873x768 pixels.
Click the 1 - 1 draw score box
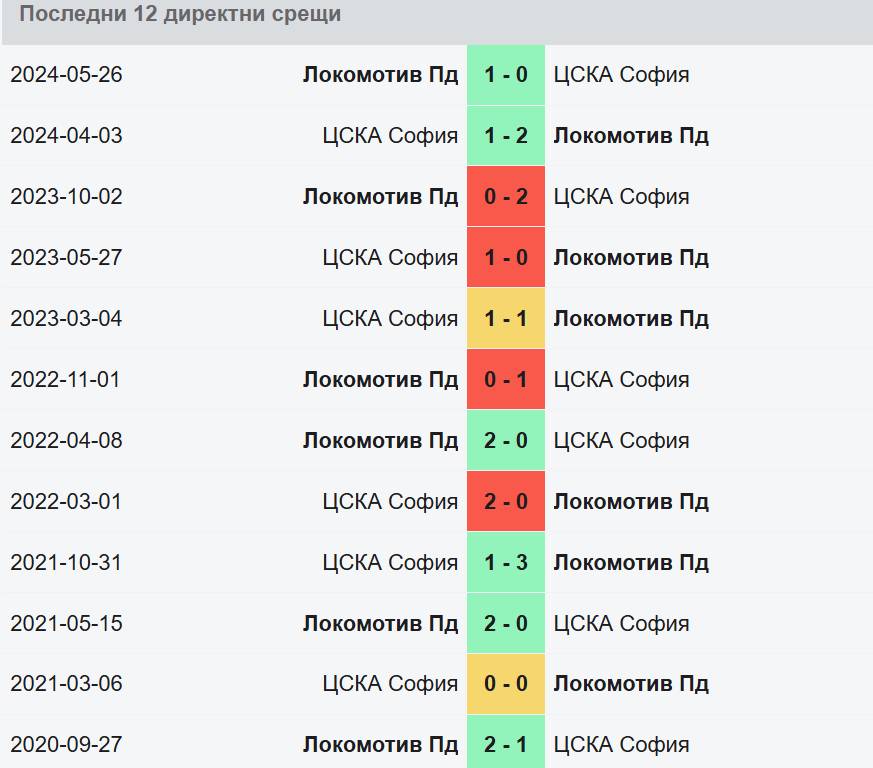point(506,319)
